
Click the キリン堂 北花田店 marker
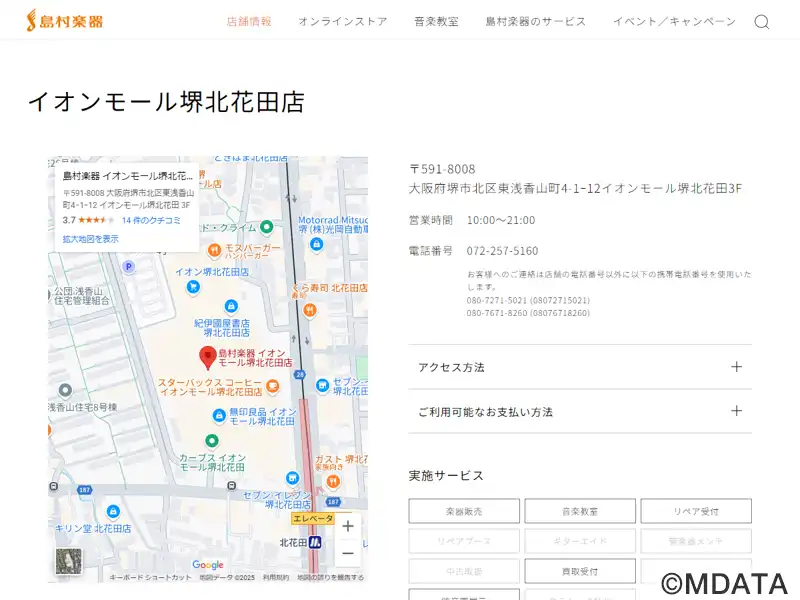point(113,511)
